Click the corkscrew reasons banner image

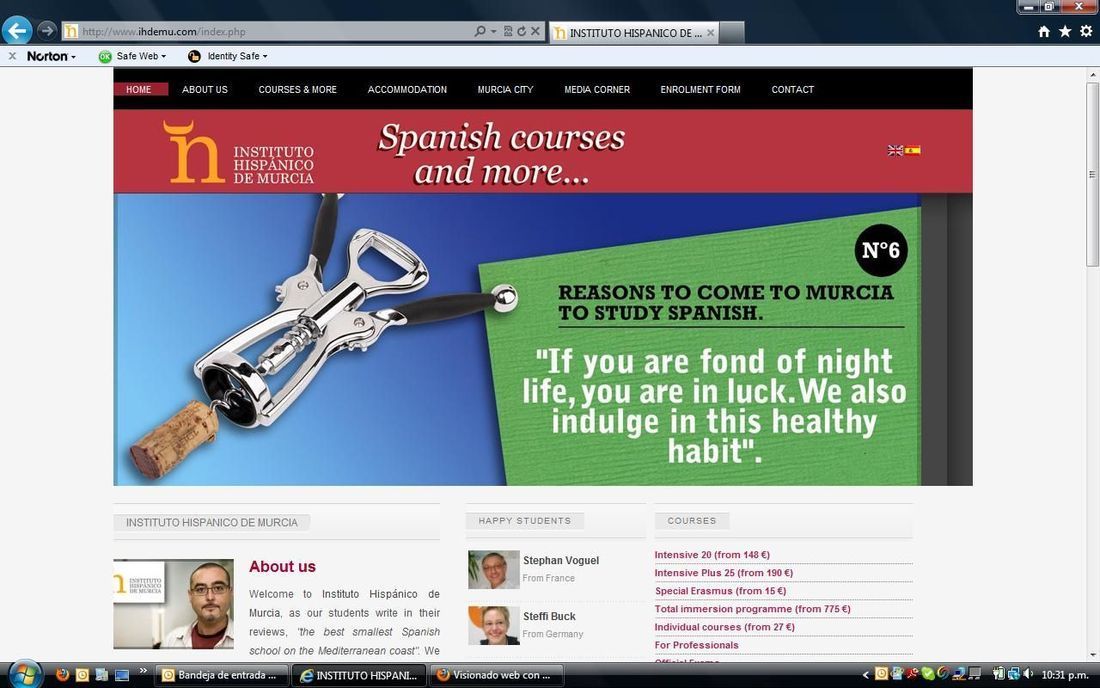click(517, 339)
